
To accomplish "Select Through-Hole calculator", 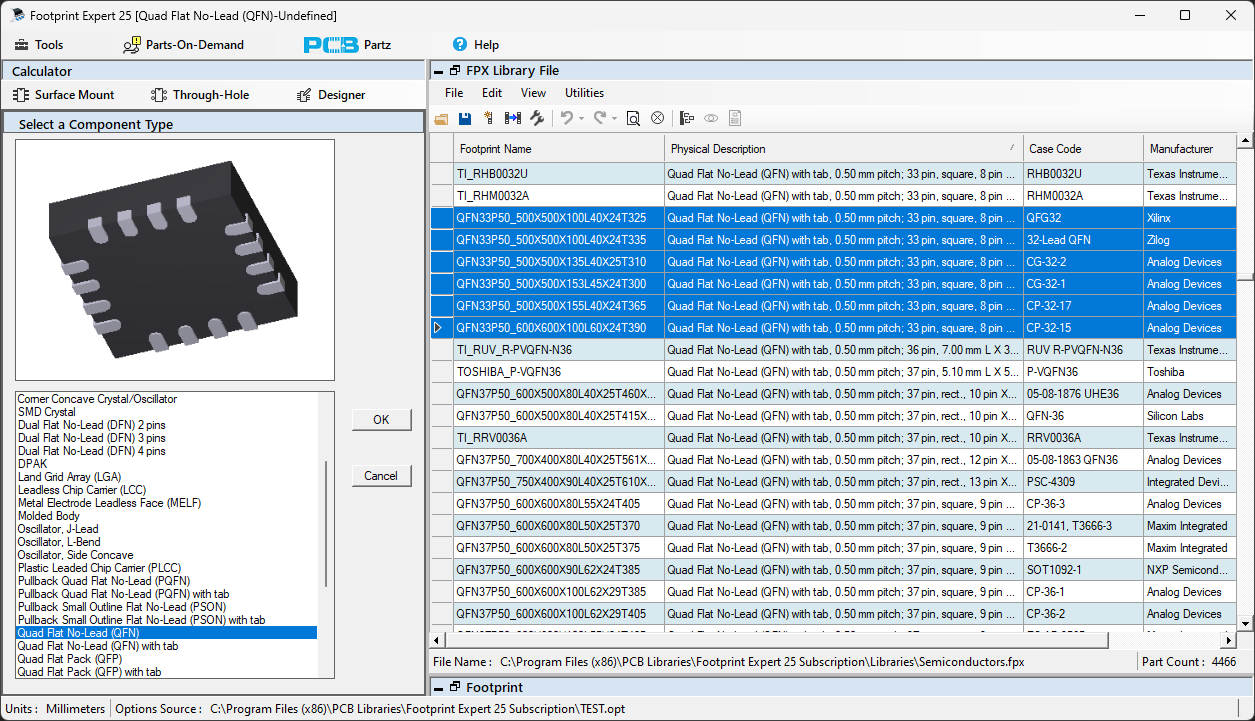I will pyautogui.click(x=200, y=95).
